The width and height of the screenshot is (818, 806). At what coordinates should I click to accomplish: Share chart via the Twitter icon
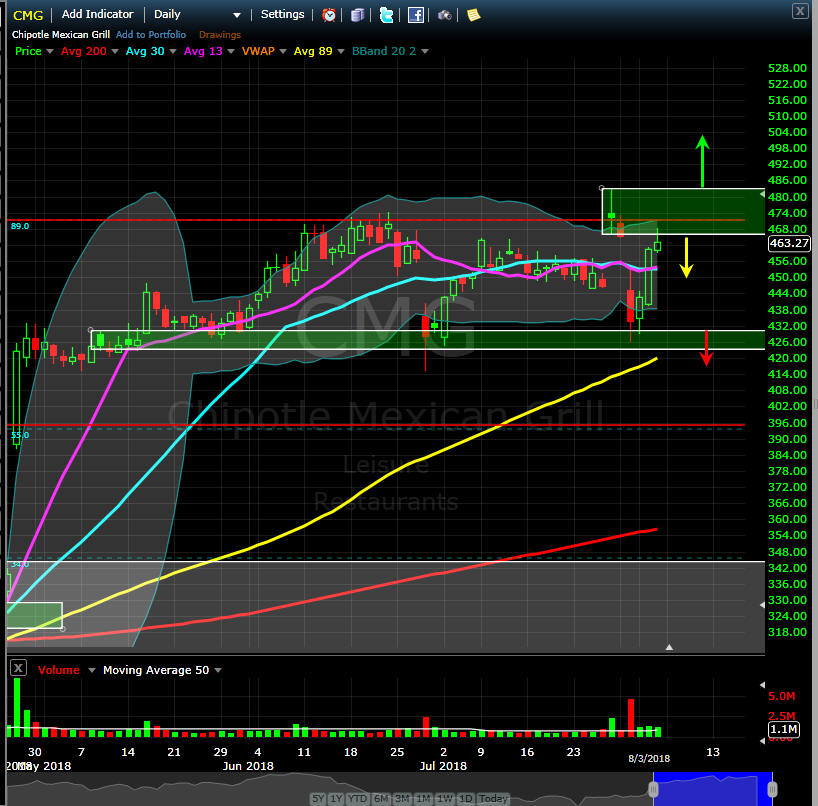coord(386,15)
